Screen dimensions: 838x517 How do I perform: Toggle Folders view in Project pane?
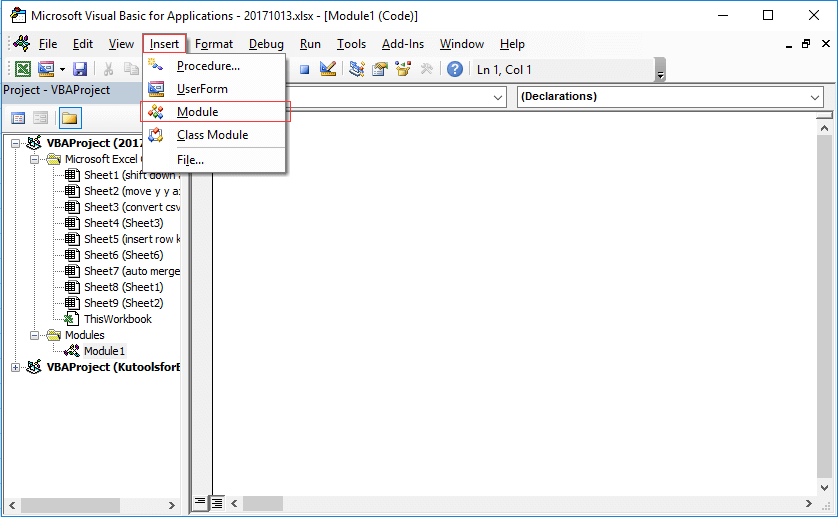(69, 118)
